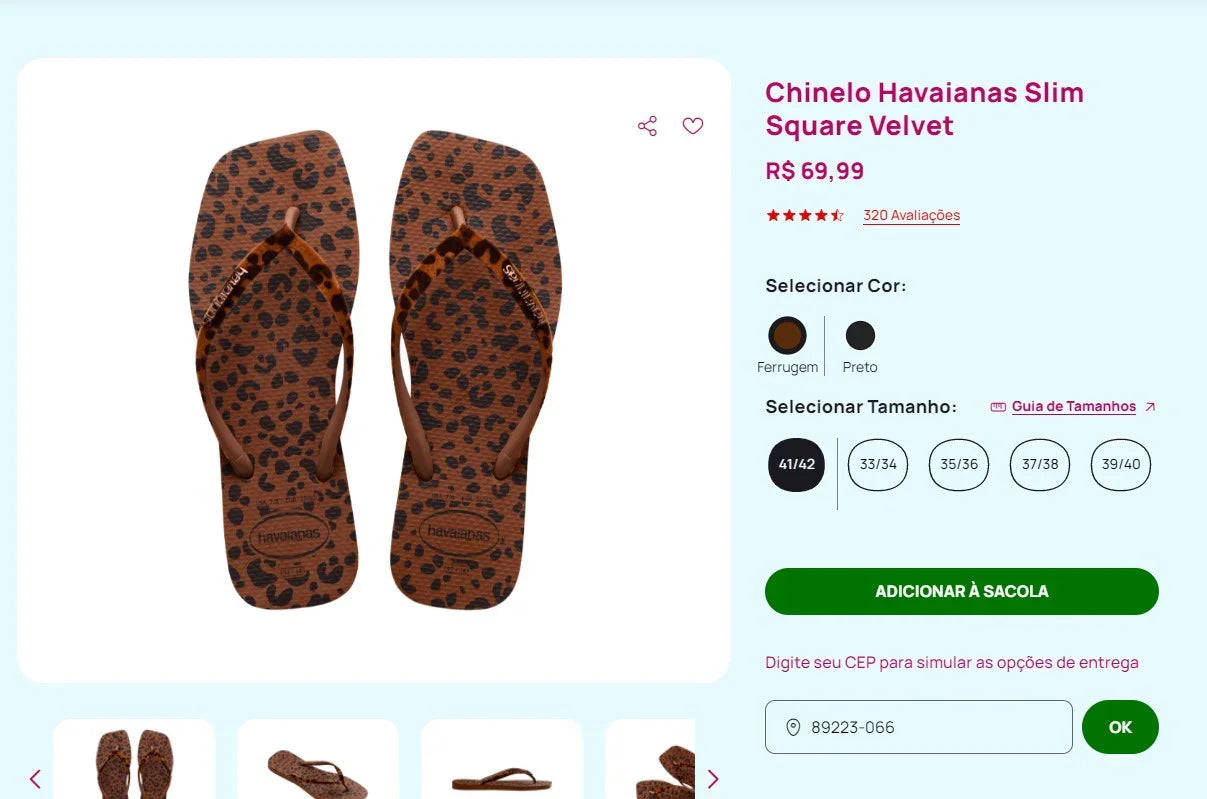Click the share icon above the product image
The height and width of the screenshot is (799, 1207).
click(x=647, y=125)
